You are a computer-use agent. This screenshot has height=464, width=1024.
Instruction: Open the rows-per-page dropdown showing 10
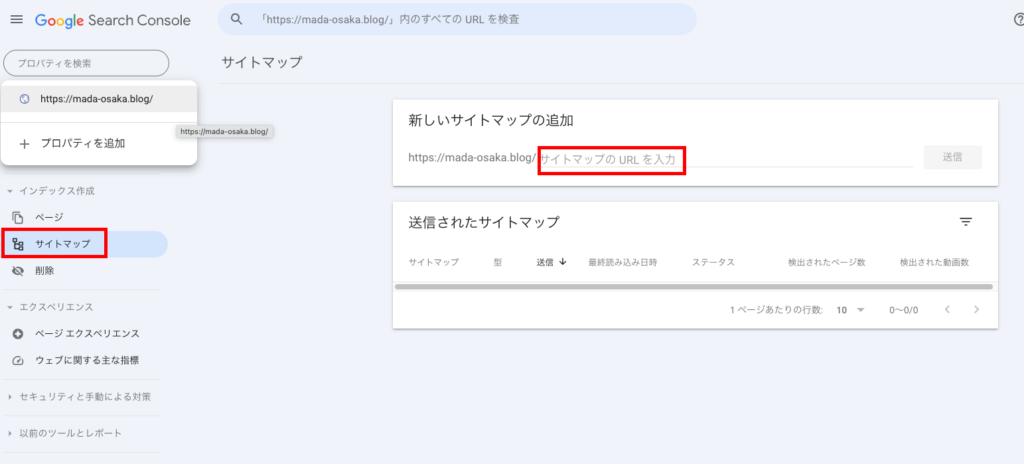tap(850, 310)
